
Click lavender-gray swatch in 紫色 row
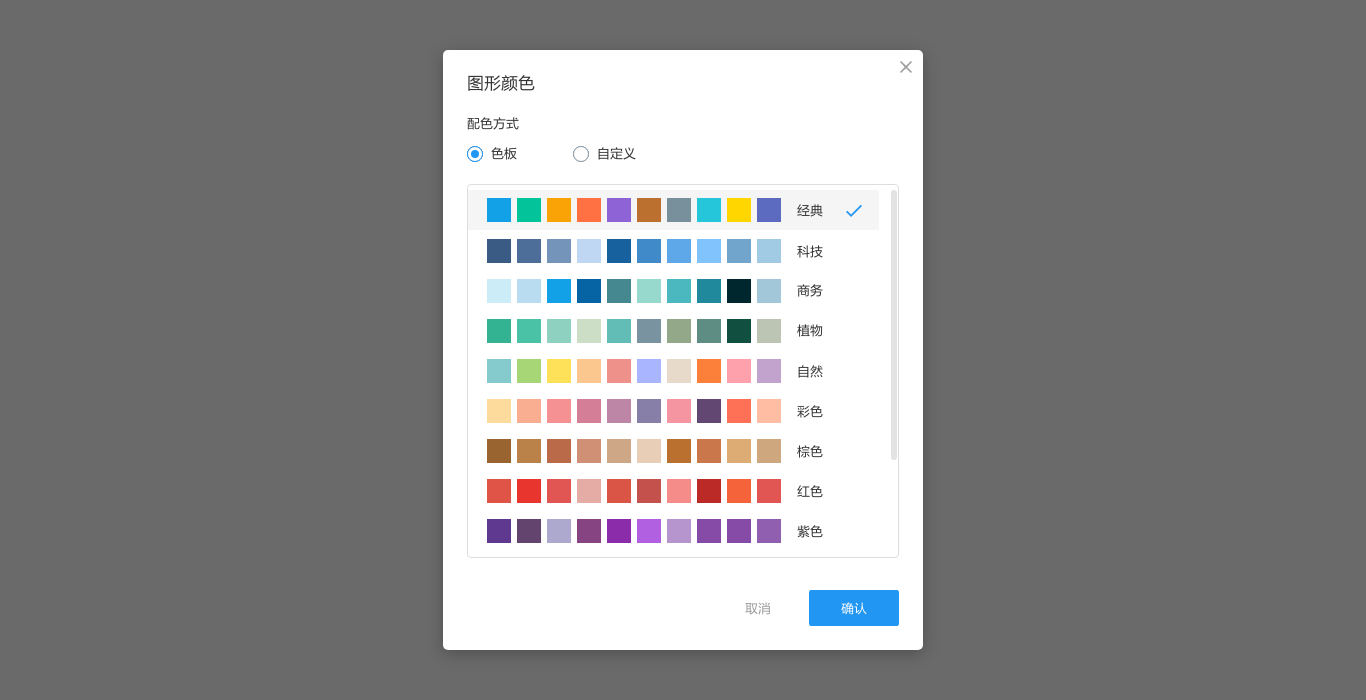point(559,531)
